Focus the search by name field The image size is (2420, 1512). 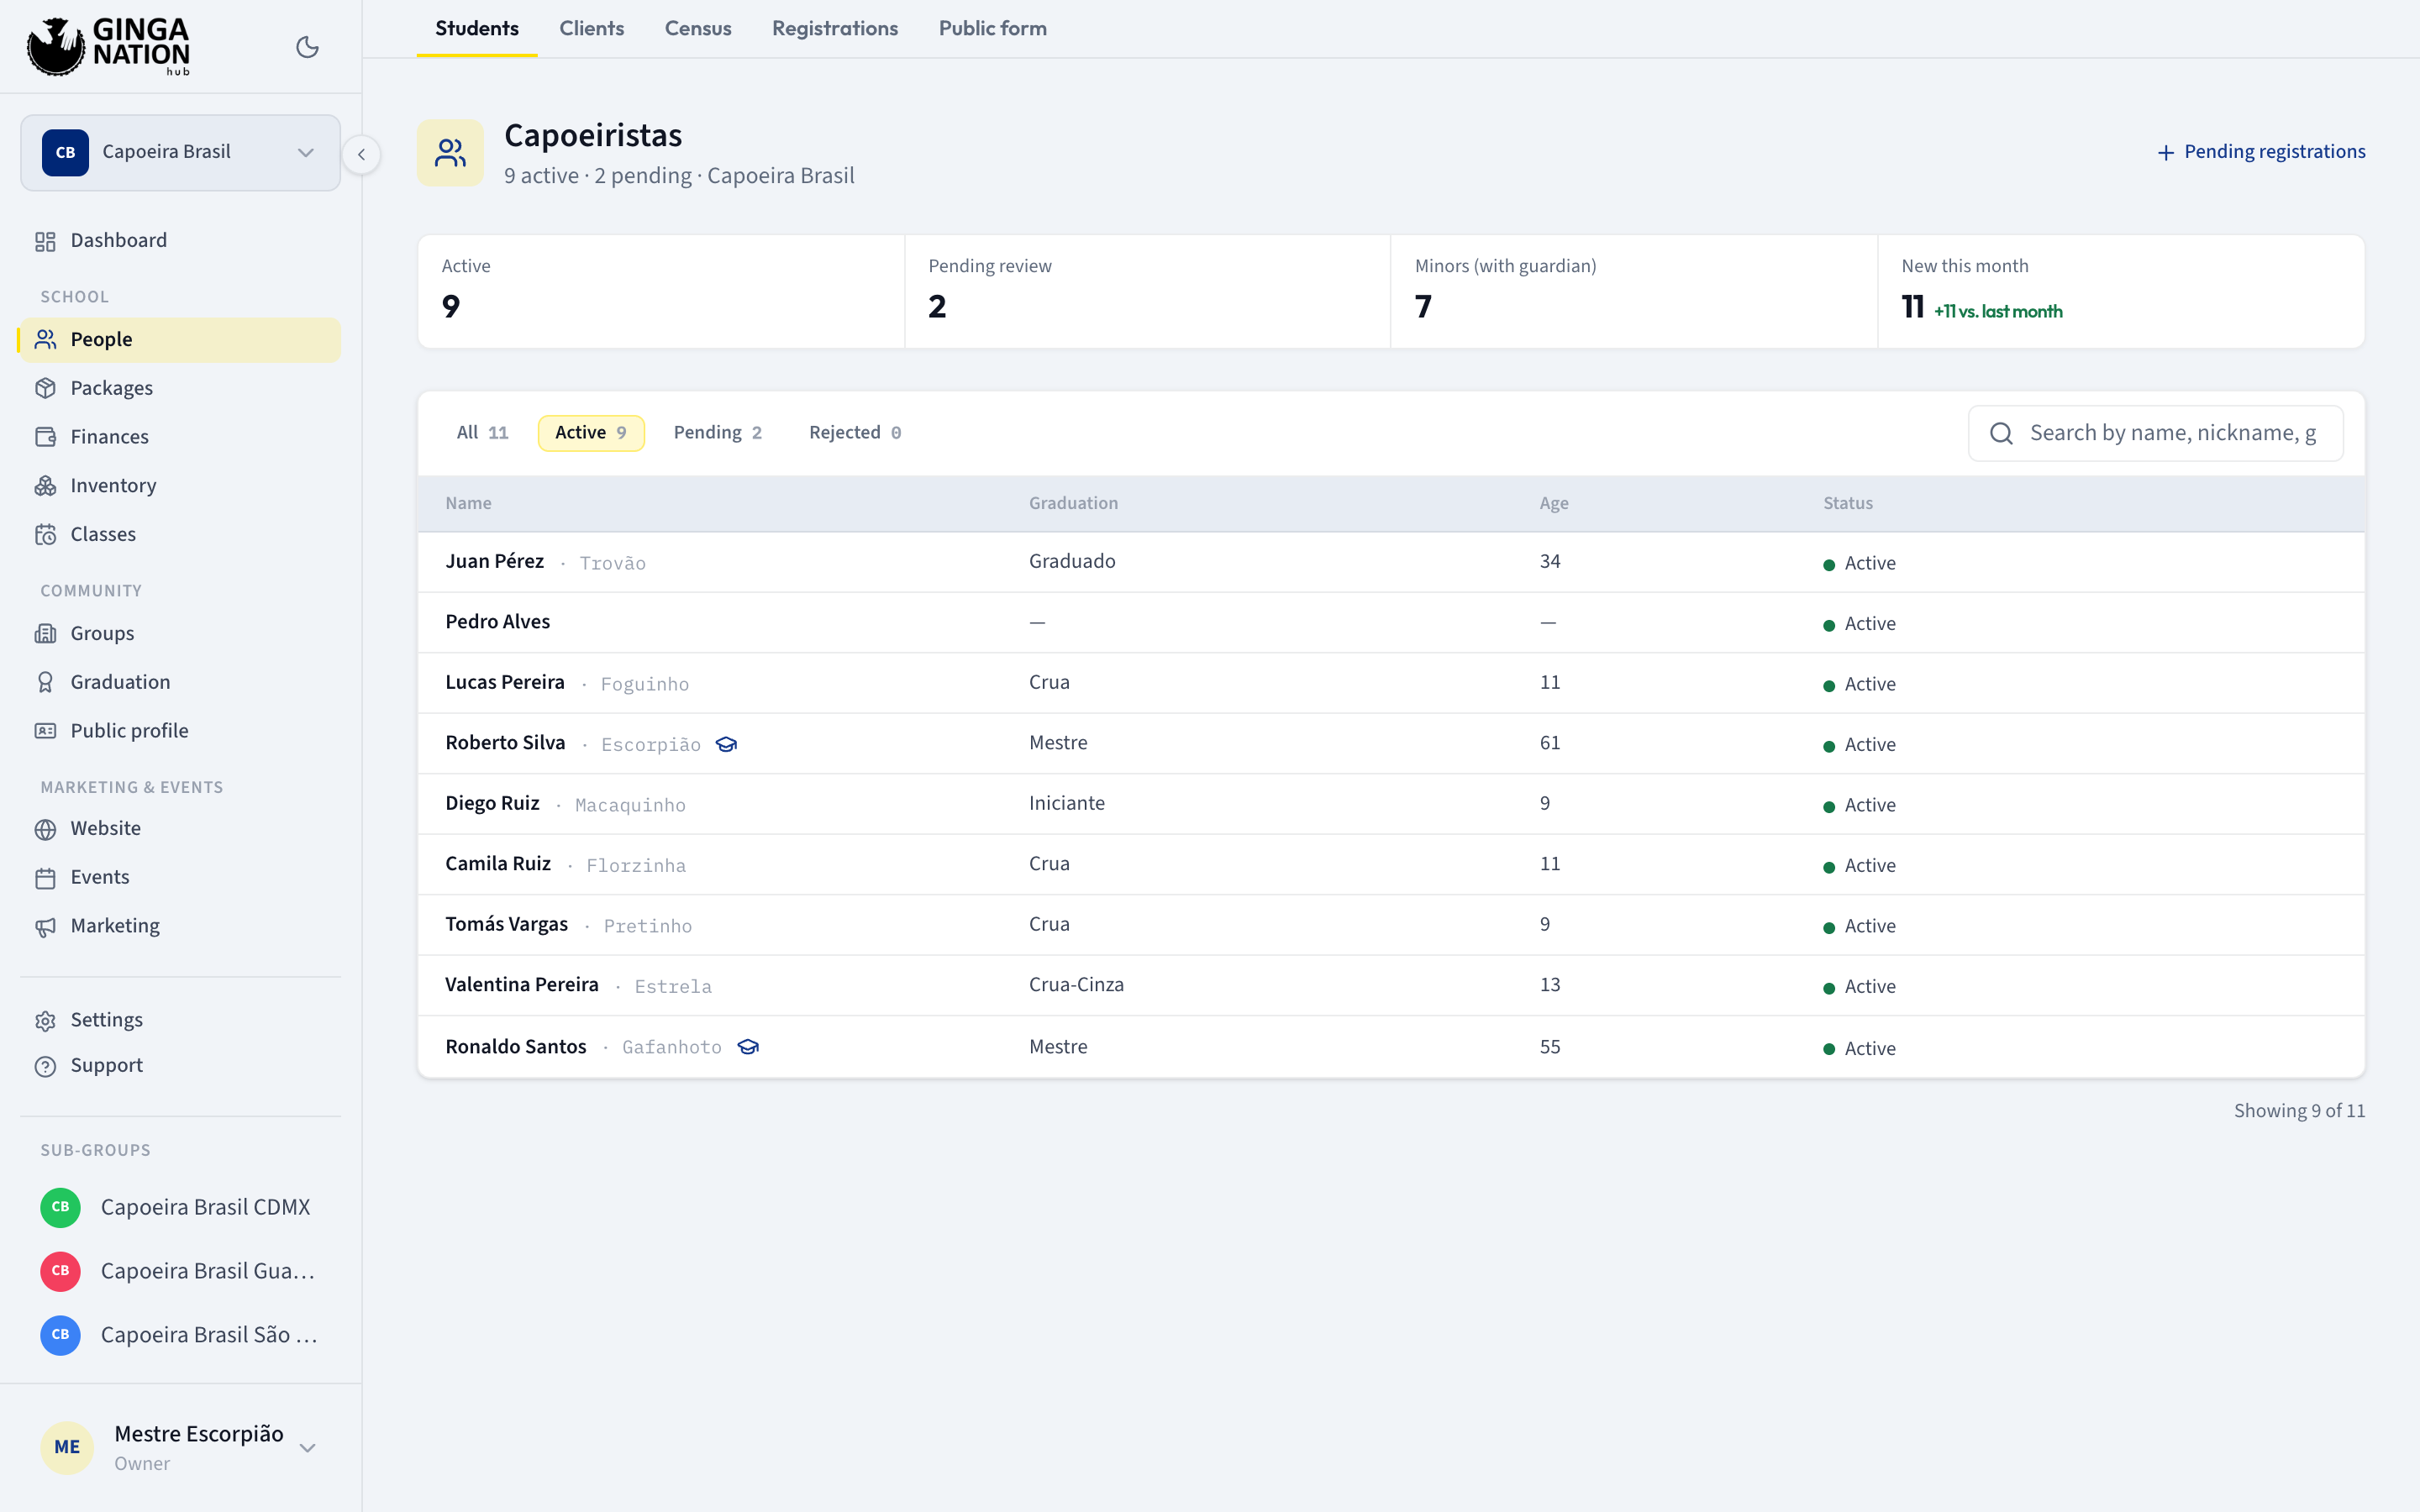2155,433
